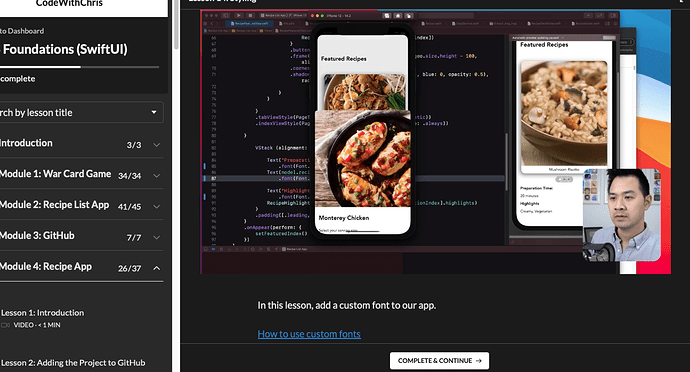
Task: Click the video camera icon under Lesson 1
Action: click(x=5, y=325)
